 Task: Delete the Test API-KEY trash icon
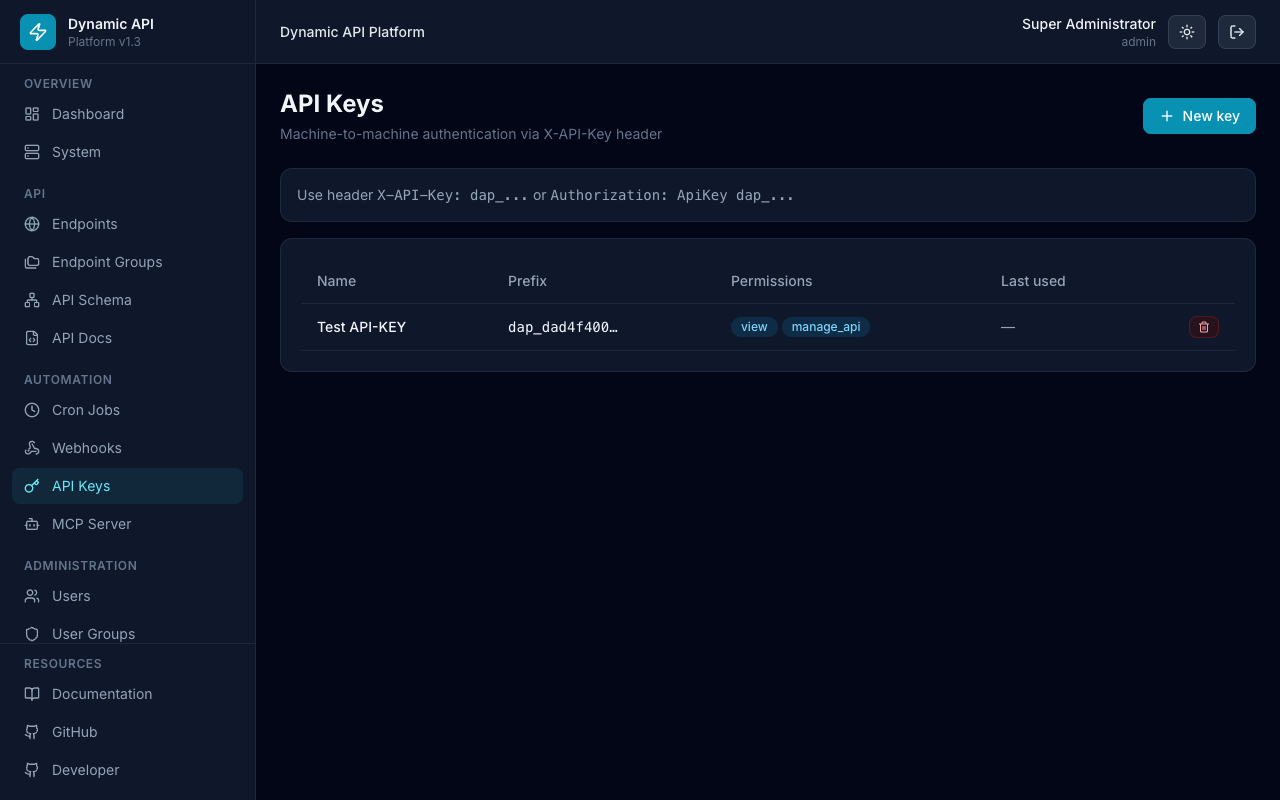1204,327
